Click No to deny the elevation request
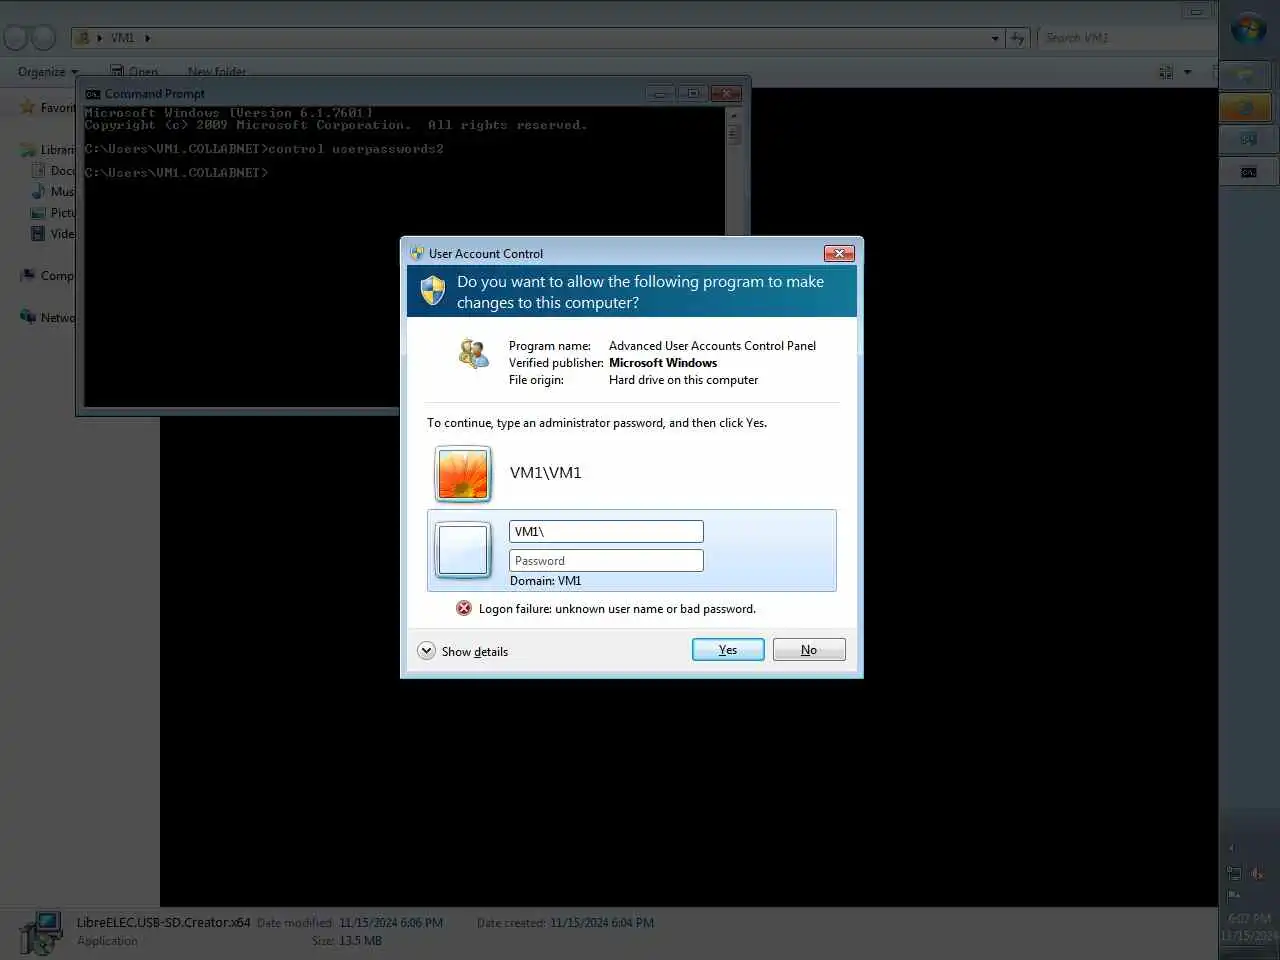 tap(809, 650)
